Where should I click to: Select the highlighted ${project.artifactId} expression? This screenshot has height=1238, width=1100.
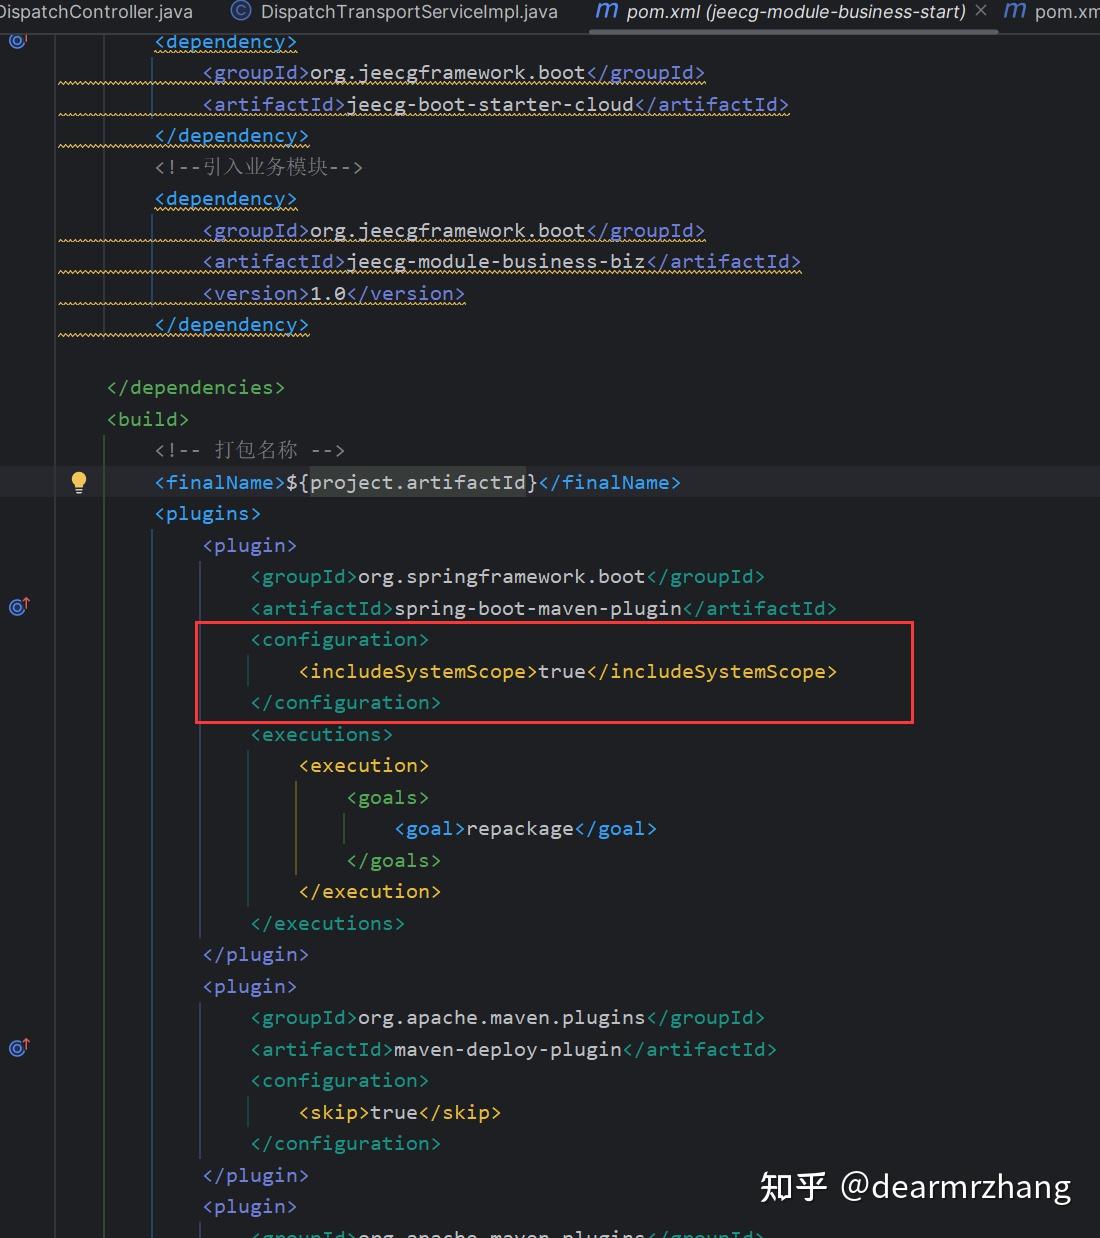click(x=419, y=481)
